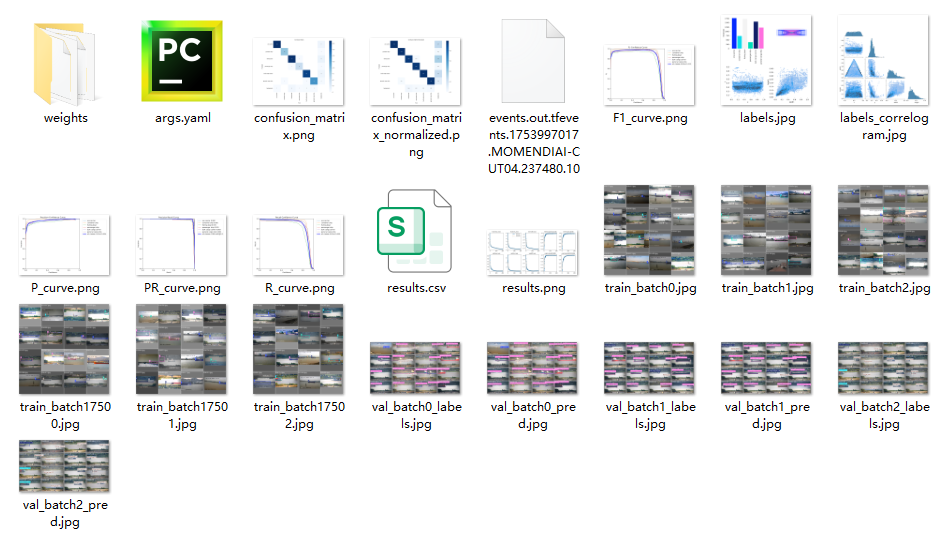The image size is (947, 553).
Task: Click the 'weights' folder name
Action: [65, 118]
